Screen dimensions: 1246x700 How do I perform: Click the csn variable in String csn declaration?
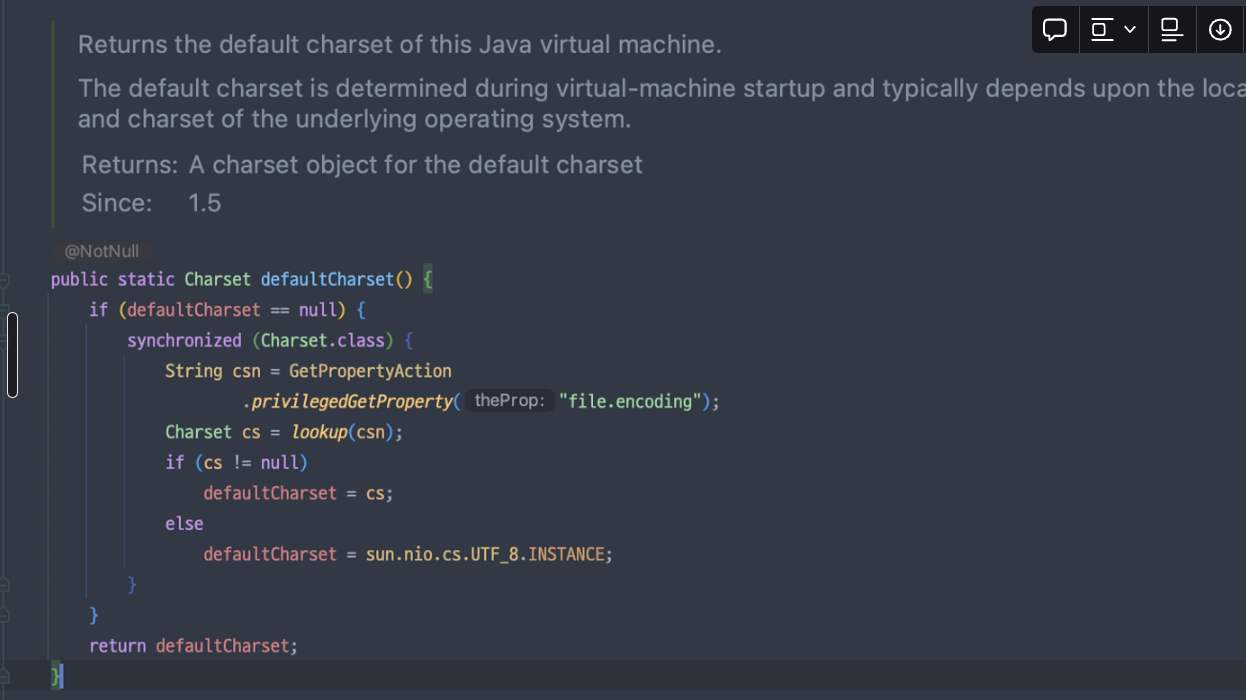point(246,371)
